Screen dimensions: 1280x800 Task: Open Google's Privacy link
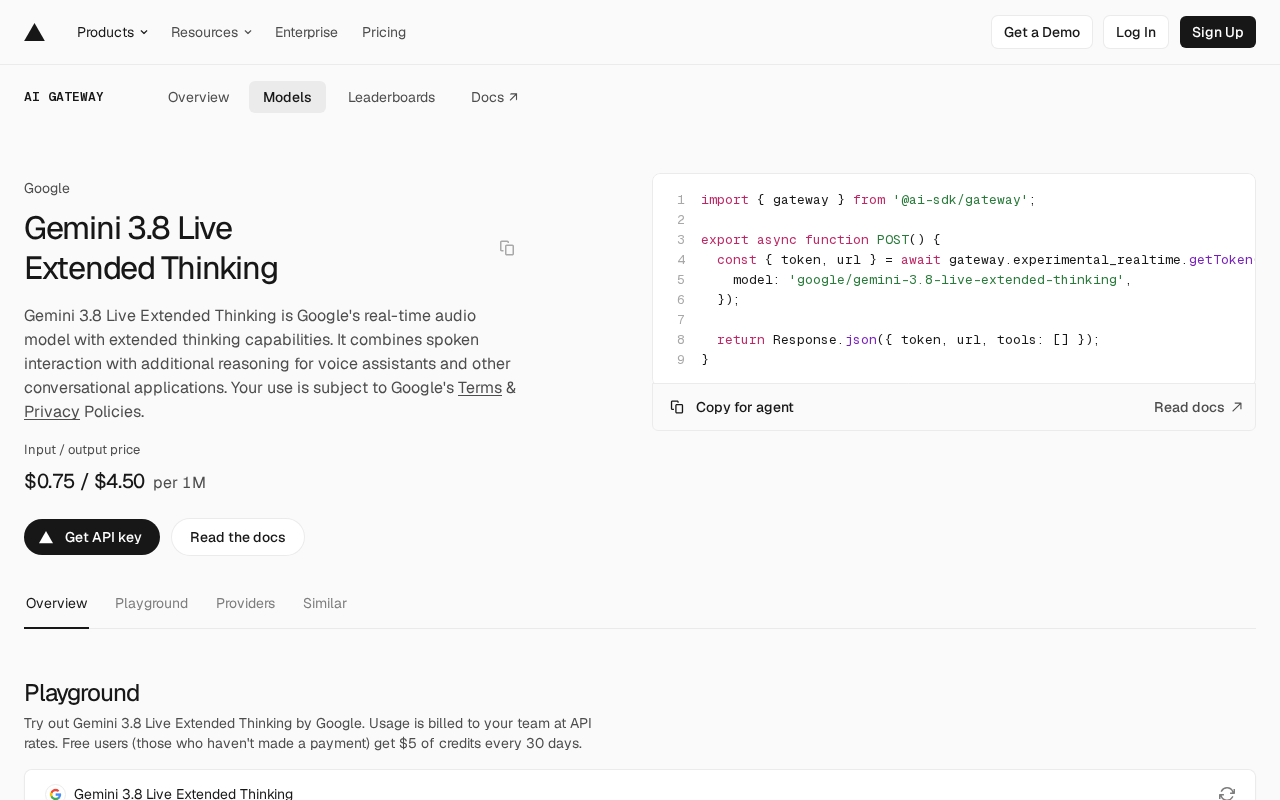point(52,411)
